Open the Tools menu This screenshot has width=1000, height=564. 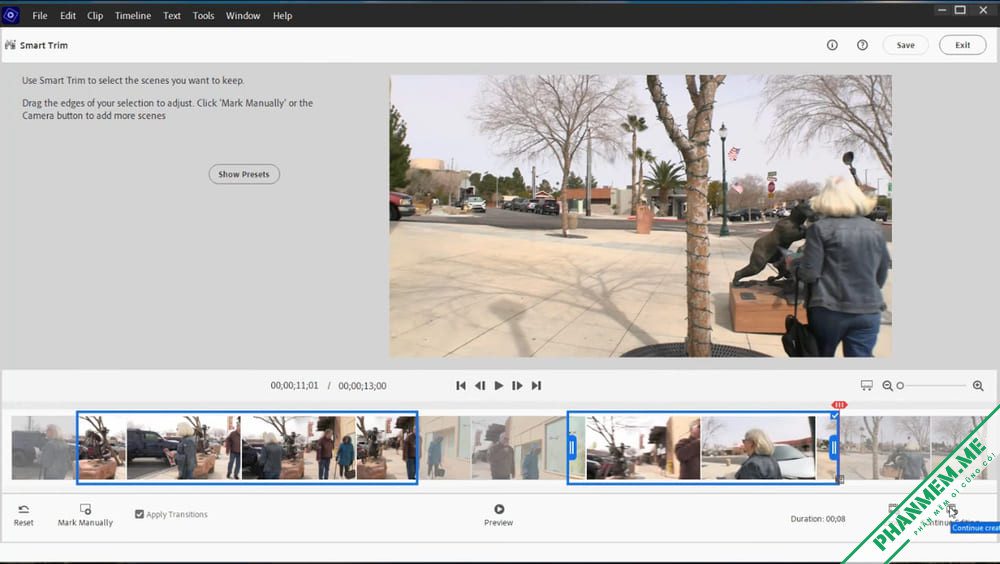point(203,15)
